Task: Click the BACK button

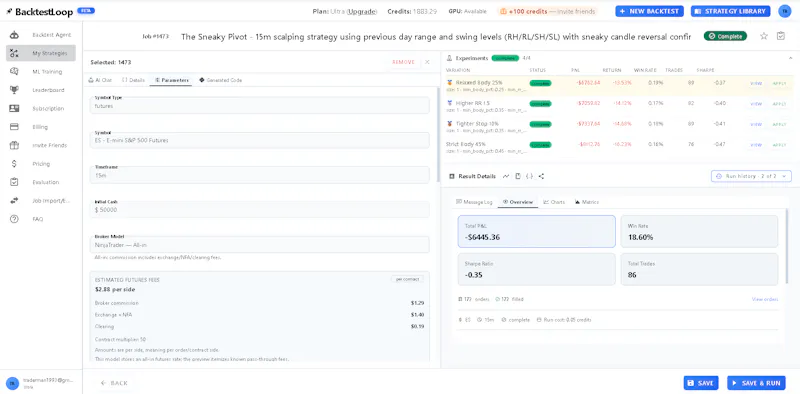Action: pyautogui.click(x=114, y=383)
